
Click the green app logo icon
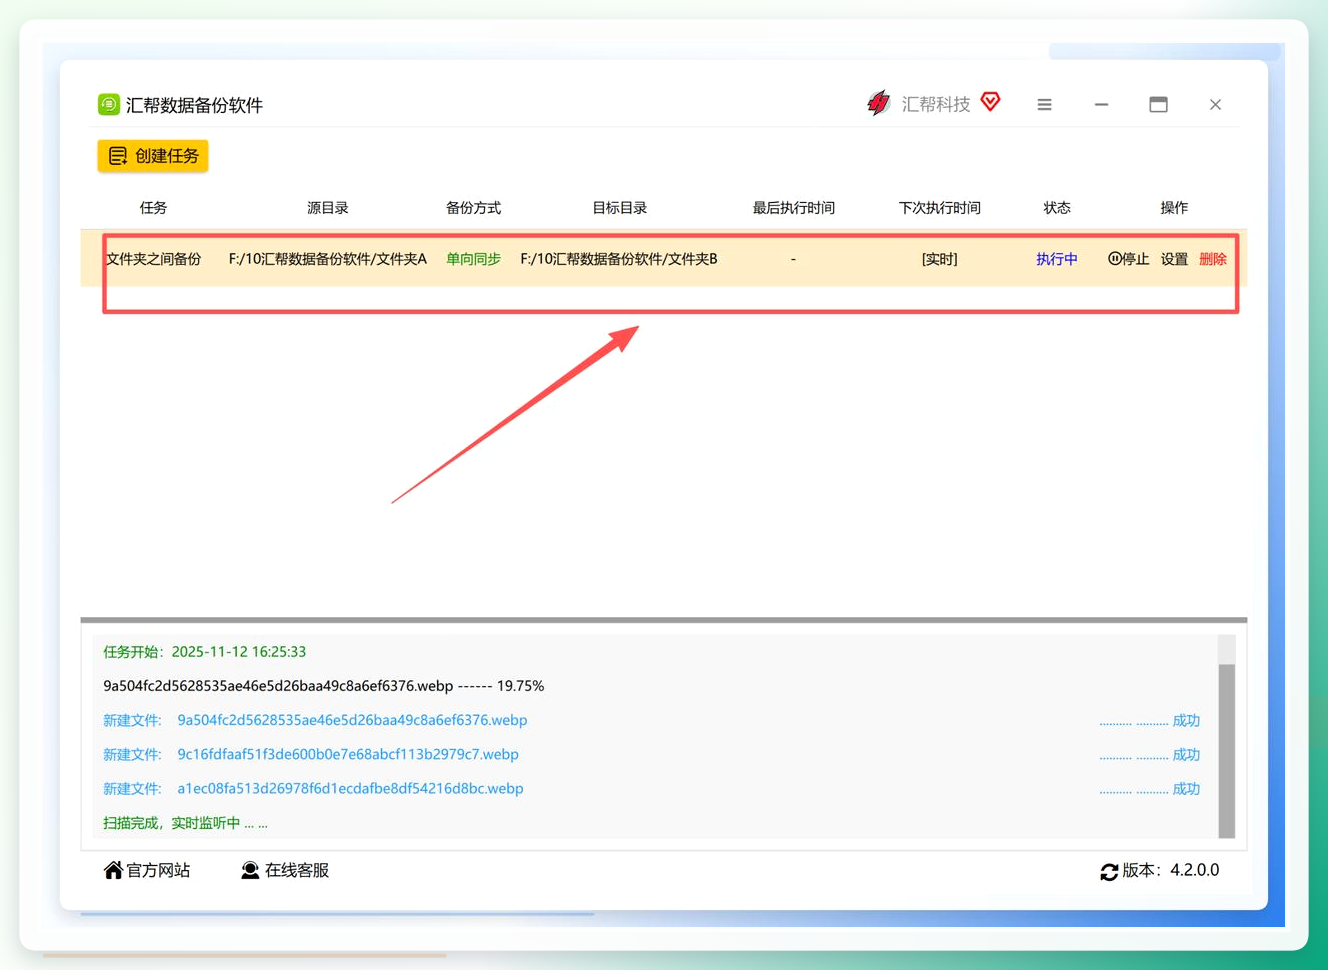coord(109,104)
